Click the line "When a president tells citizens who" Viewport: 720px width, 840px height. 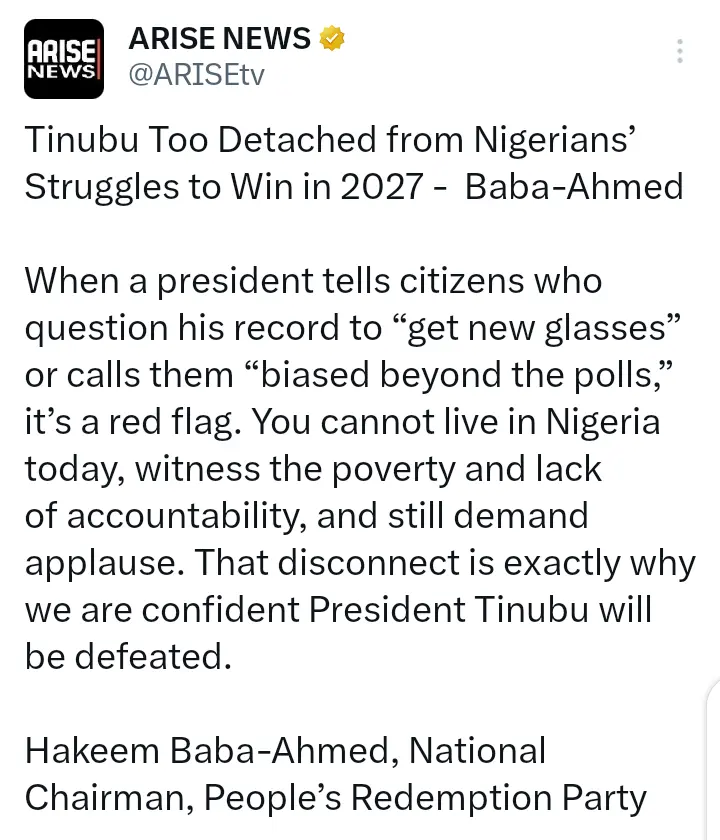[x=313, y=280]
